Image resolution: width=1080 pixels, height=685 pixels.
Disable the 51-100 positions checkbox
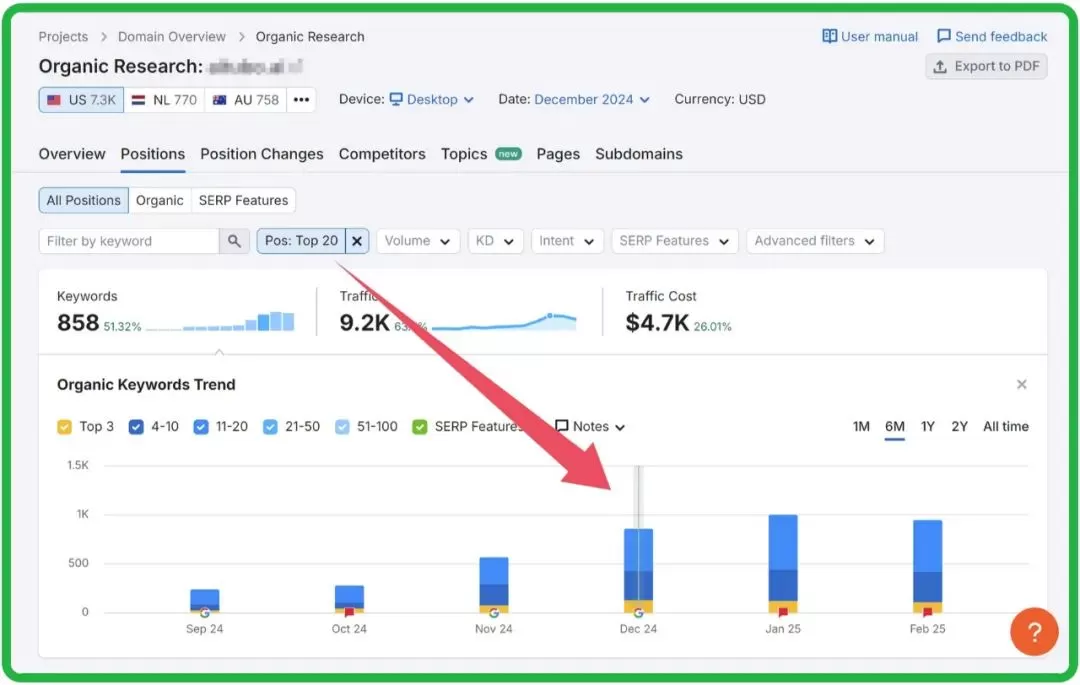[342, 427]
